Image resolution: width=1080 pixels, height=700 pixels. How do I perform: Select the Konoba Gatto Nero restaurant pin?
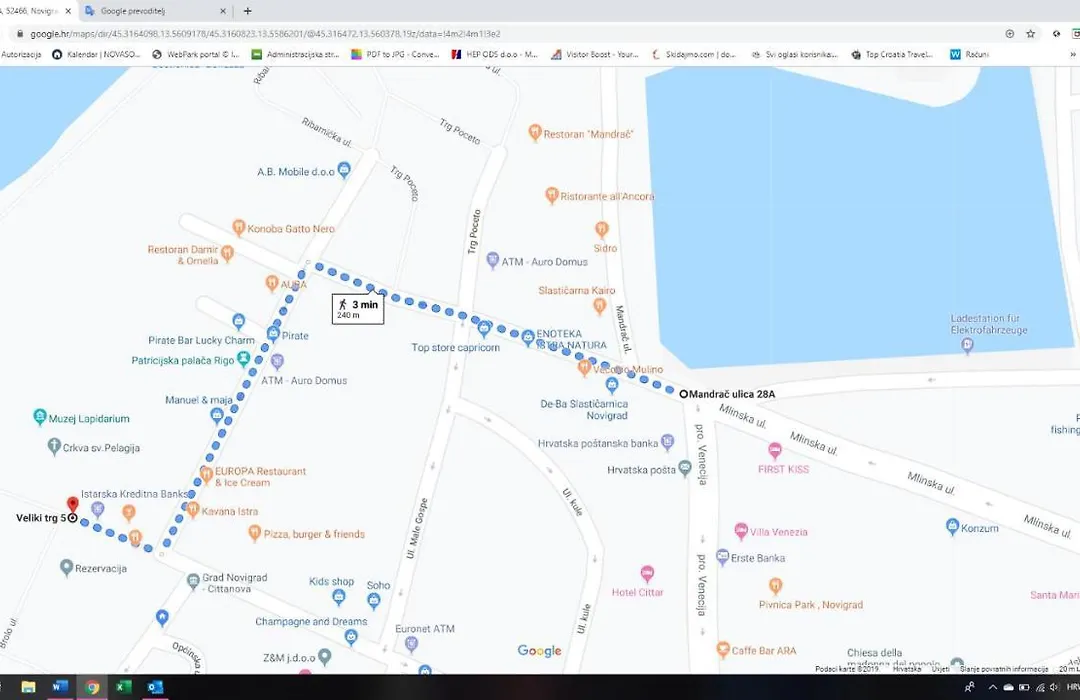click(x=238, y=227)
